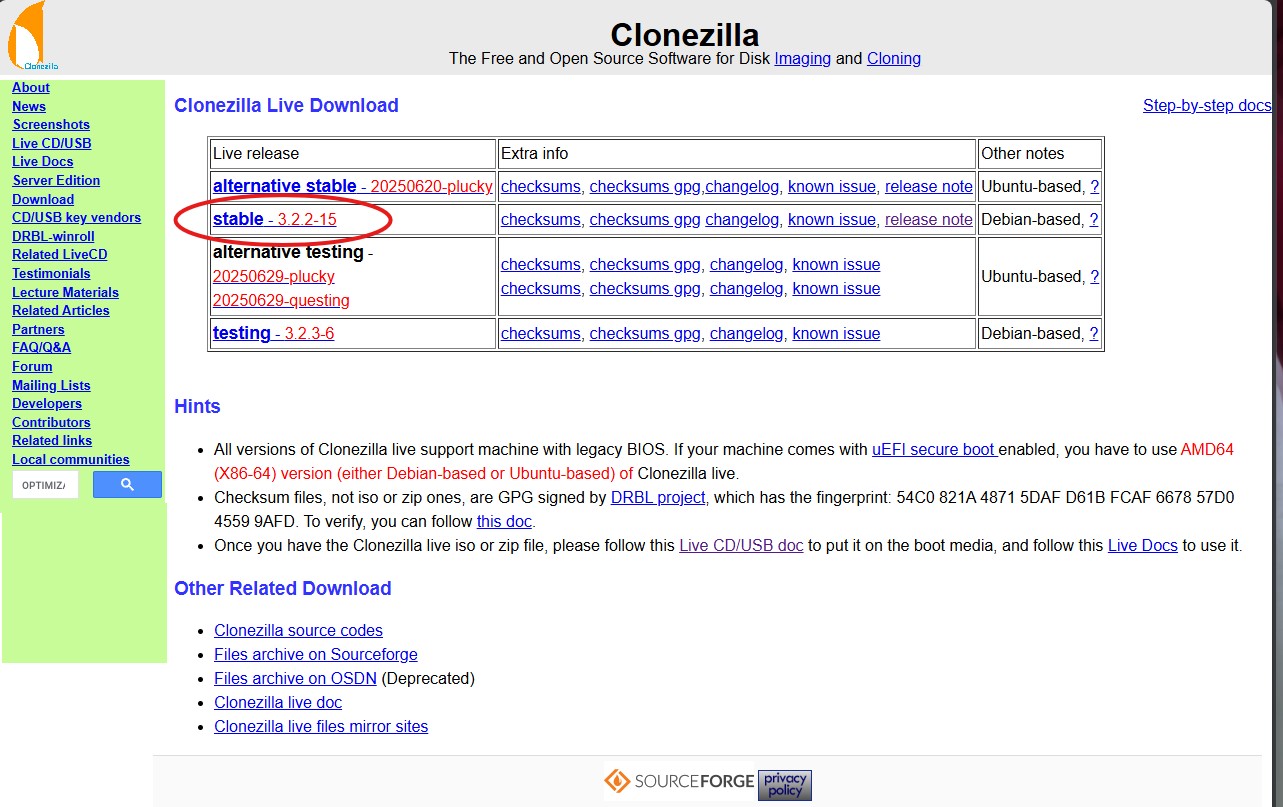
Task: Focus the sidebar search input field
Action: pyautogui.click(x=45, y=485)
